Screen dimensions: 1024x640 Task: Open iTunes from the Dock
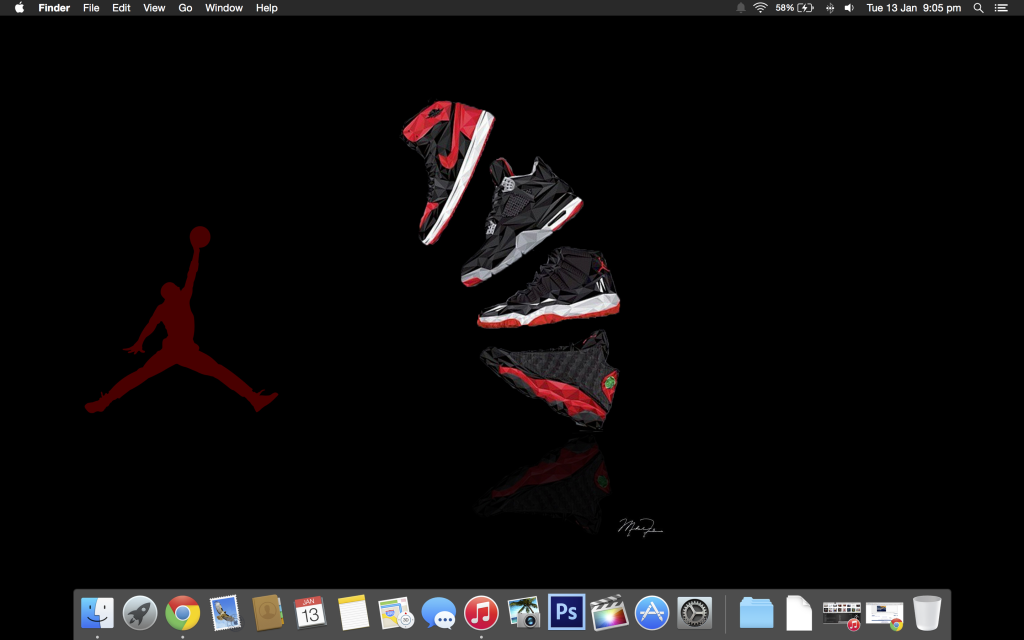pyautogui.click(x=481, y=613)
